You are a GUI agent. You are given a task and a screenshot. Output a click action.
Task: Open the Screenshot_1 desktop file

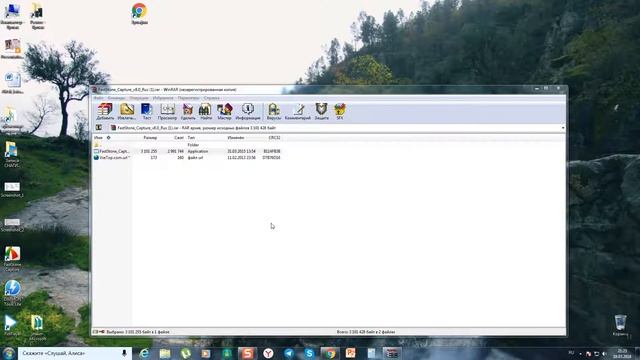point(12,190)
